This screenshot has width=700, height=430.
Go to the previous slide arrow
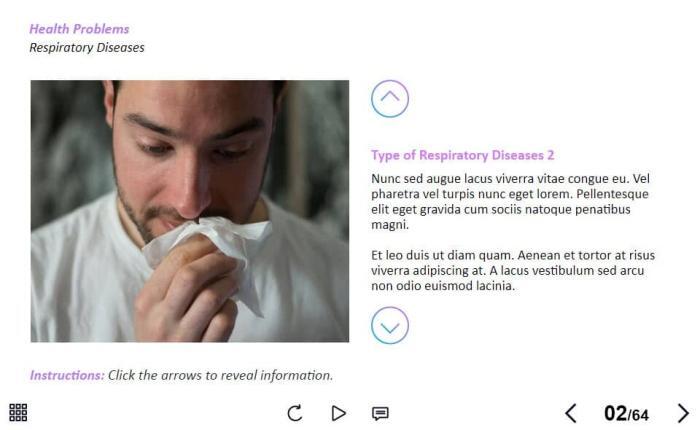pyautogui.click(x=571, y=413)
